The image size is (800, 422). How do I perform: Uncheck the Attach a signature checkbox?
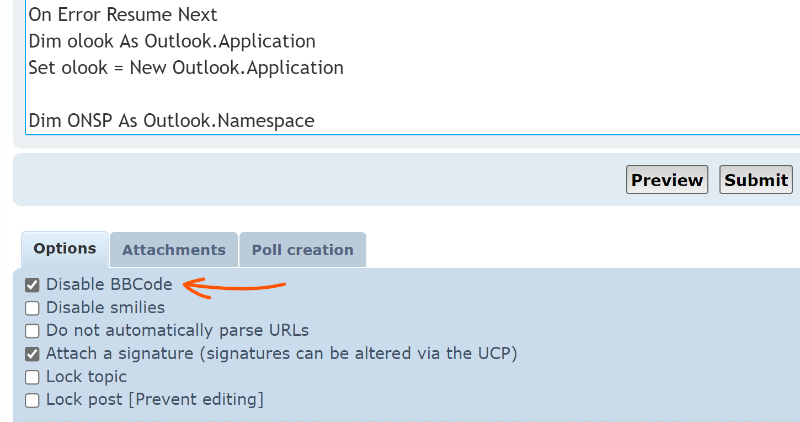[x=32, y=354]
